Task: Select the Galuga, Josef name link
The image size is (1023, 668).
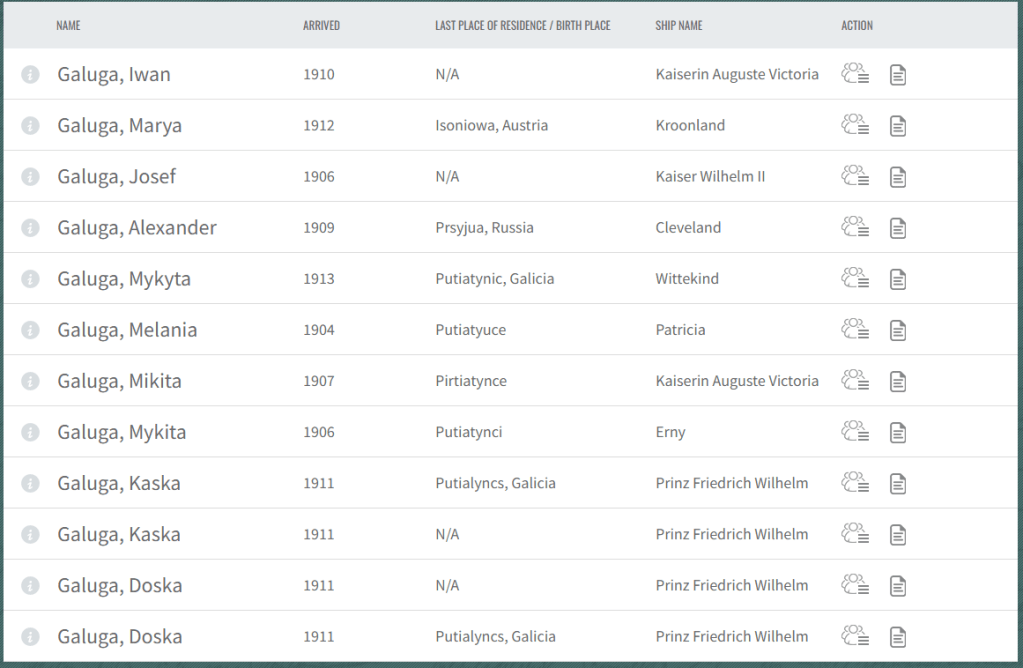Action: click(116, 177)
